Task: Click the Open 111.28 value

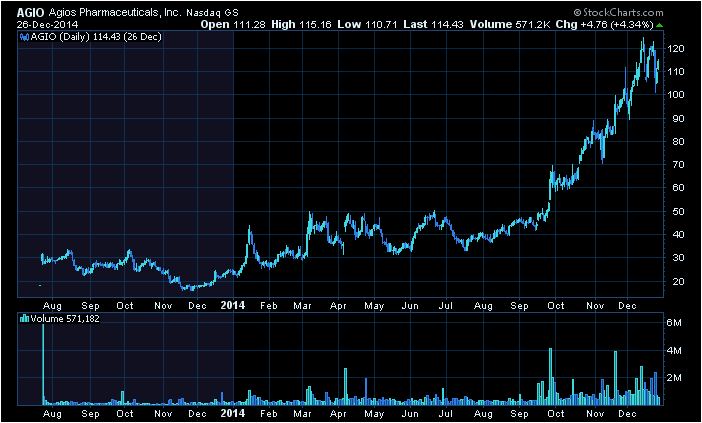Action: [234, 25]
